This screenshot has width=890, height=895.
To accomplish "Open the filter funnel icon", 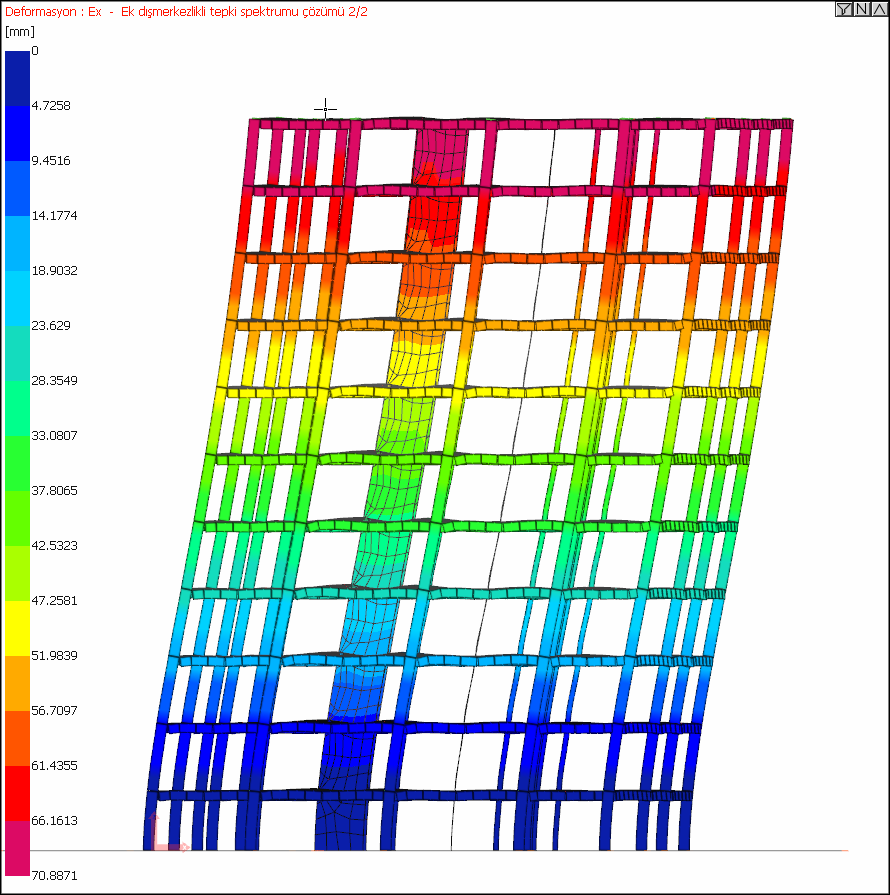I will 844,9.
